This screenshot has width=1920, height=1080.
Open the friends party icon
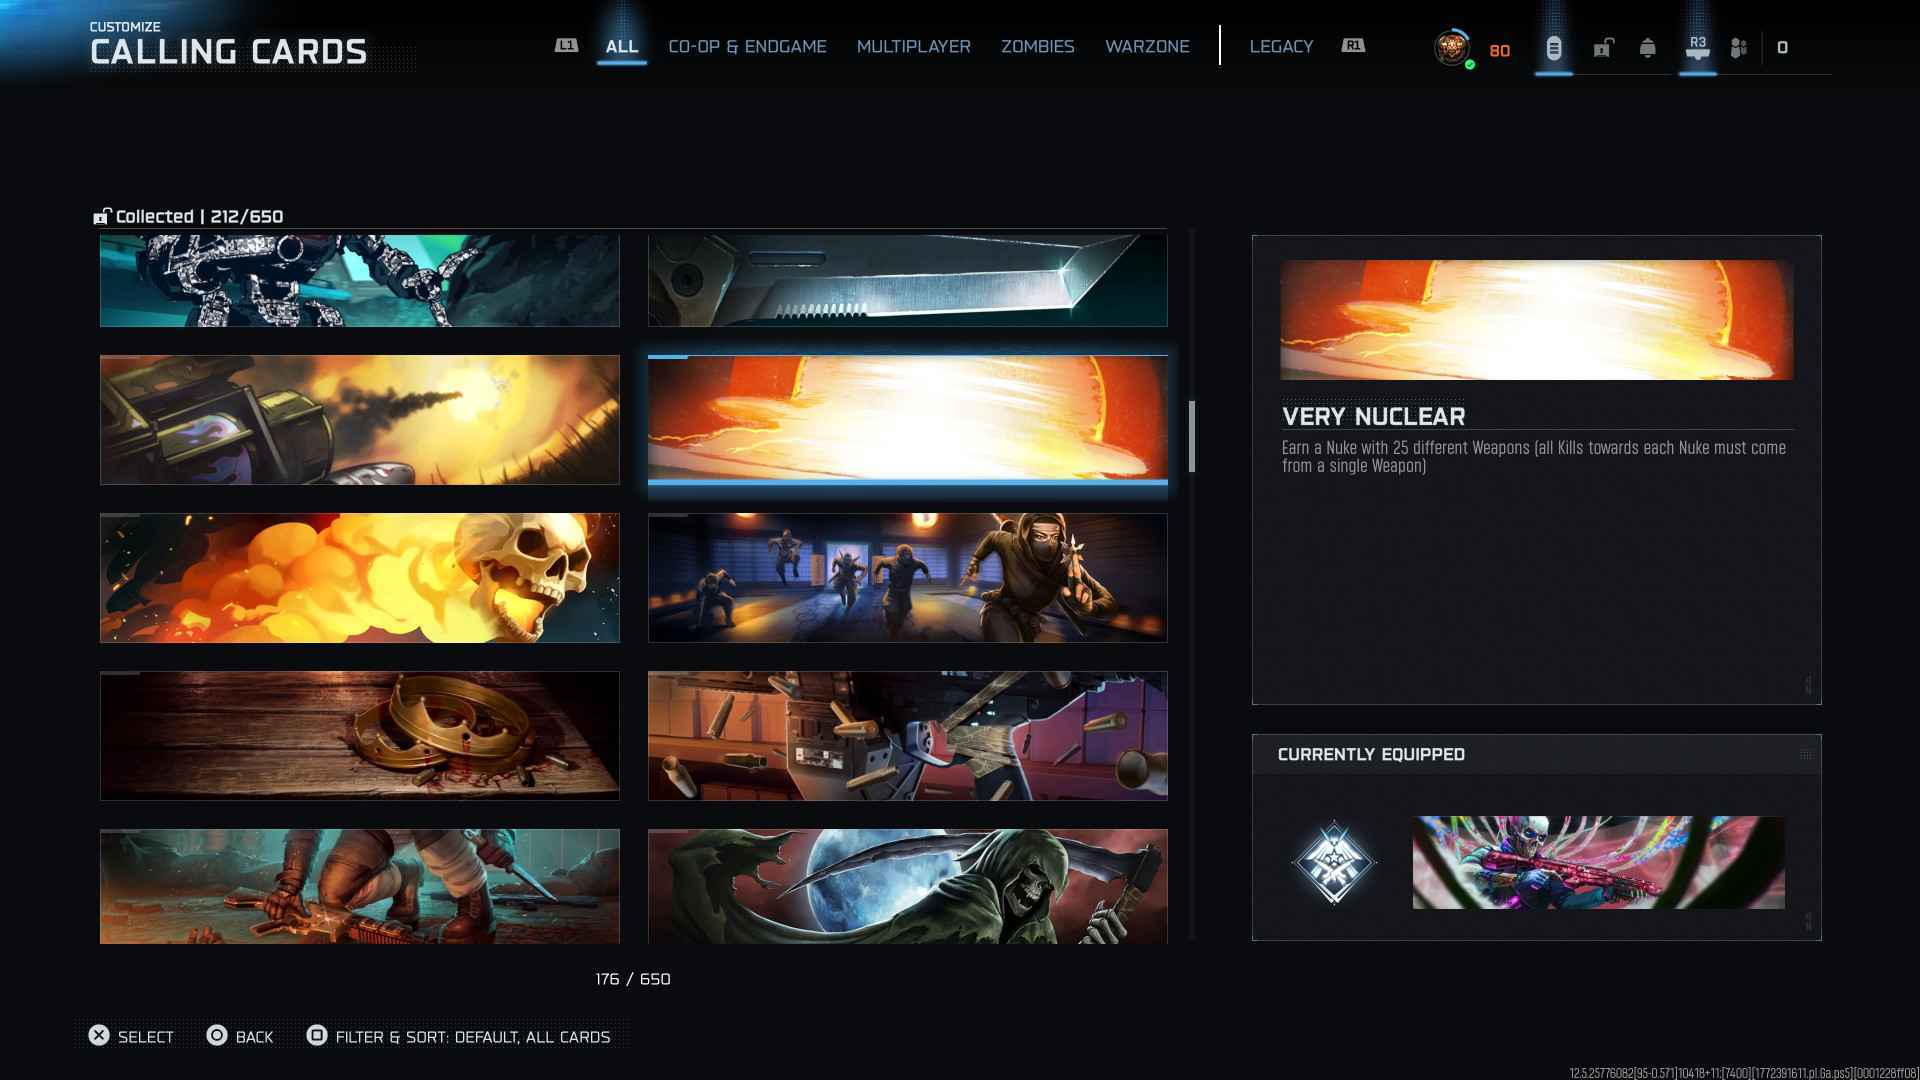tap(1739, 48)
